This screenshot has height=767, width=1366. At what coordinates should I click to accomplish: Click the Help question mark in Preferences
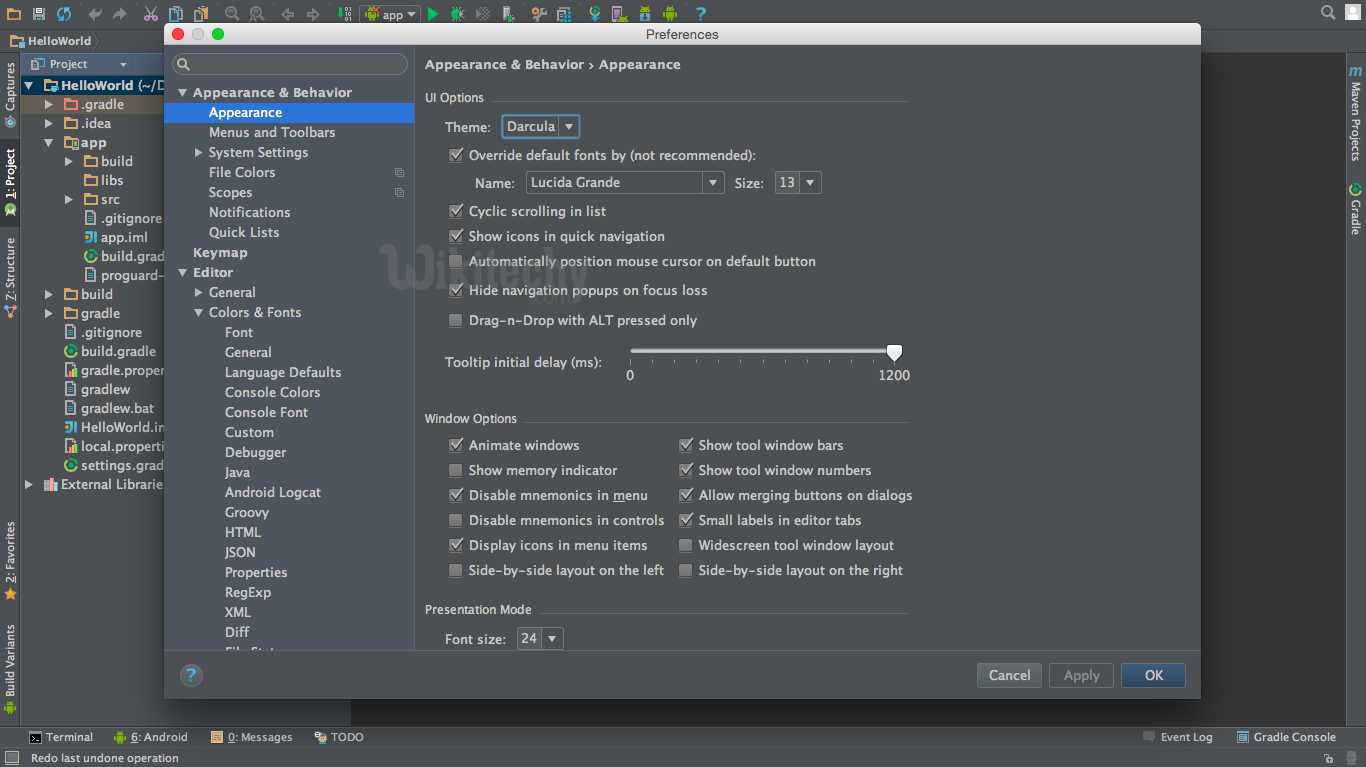click(x=191, y=675)
